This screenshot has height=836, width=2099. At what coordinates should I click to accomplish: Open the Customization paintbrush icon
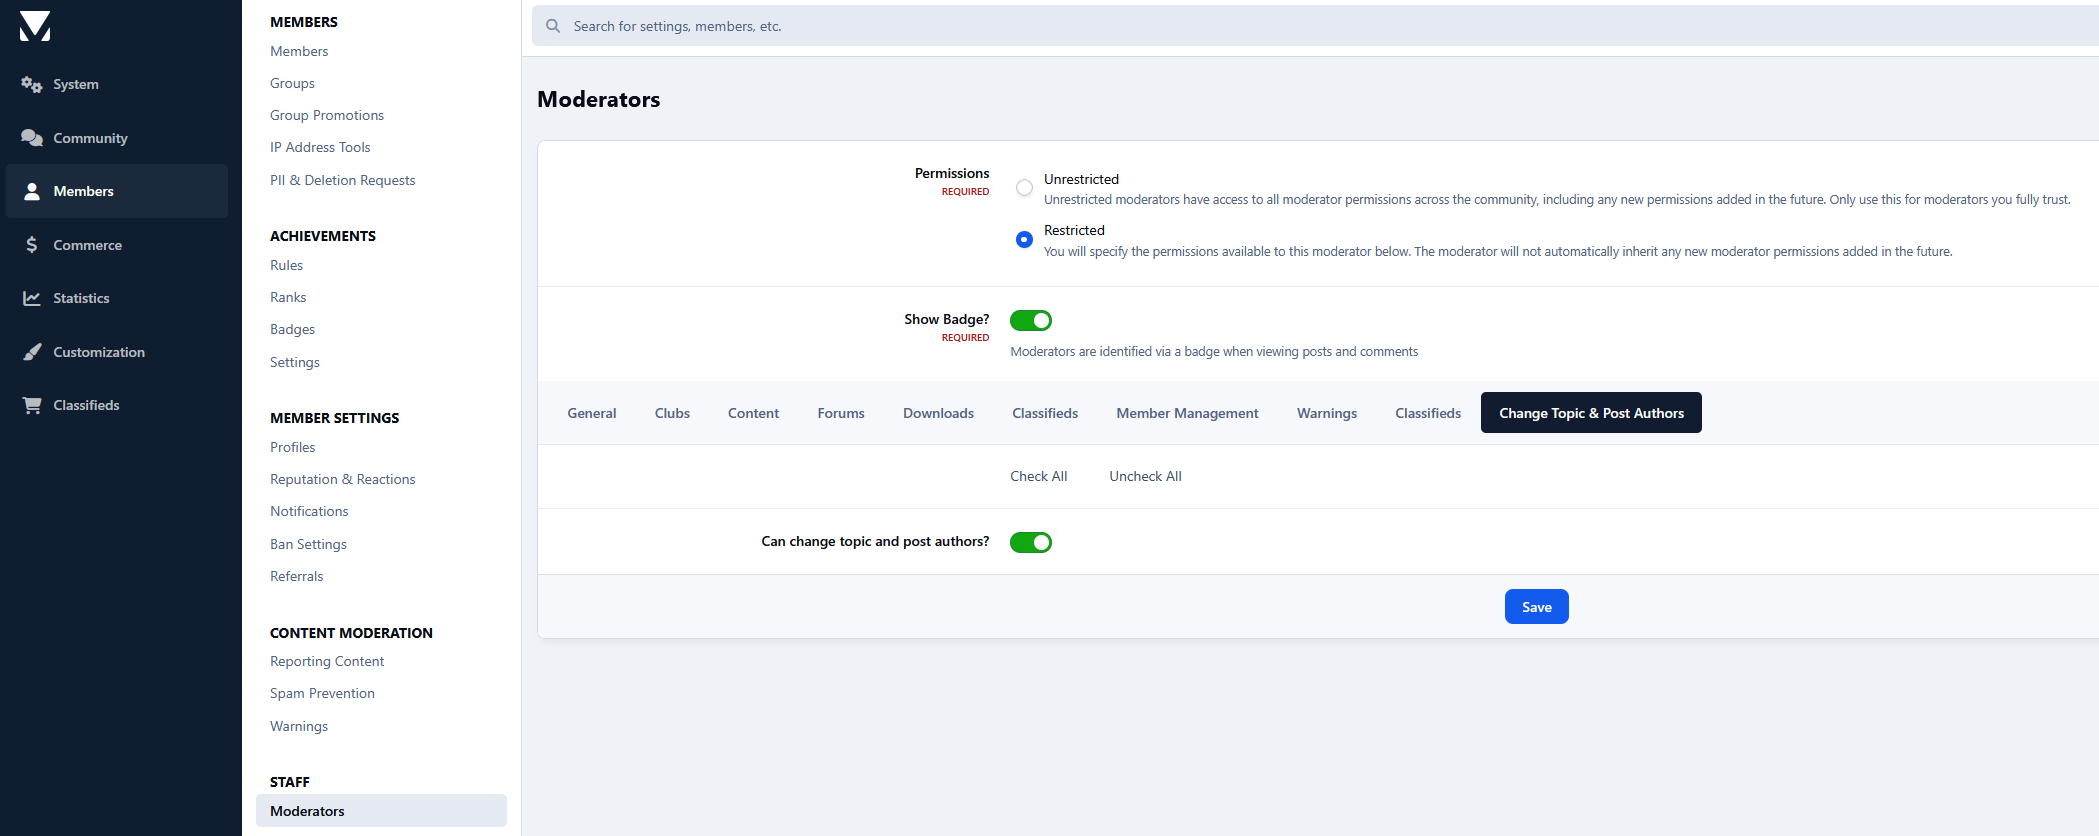(x=32, y=352)
